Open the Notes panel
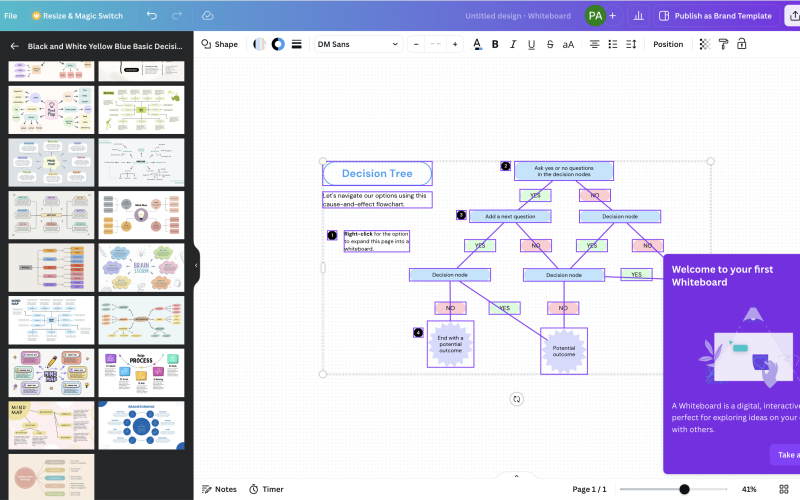 pyautogui.click(x=219, y=489)
